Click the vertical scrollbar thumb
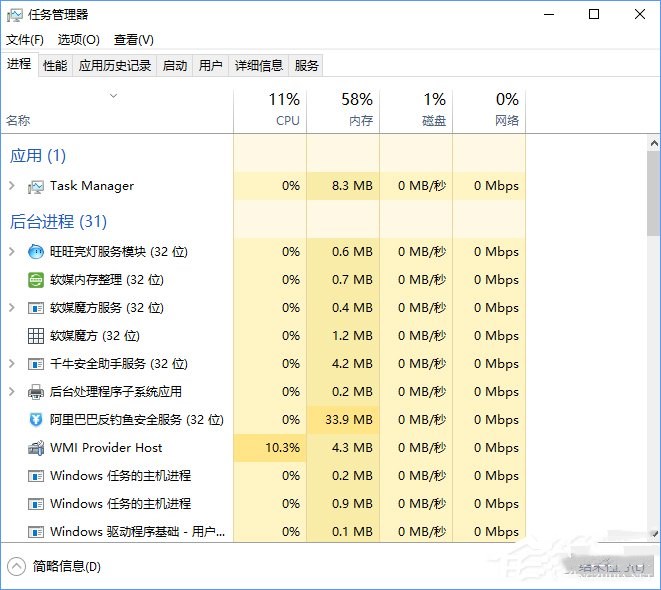 (x=654, y=193)
